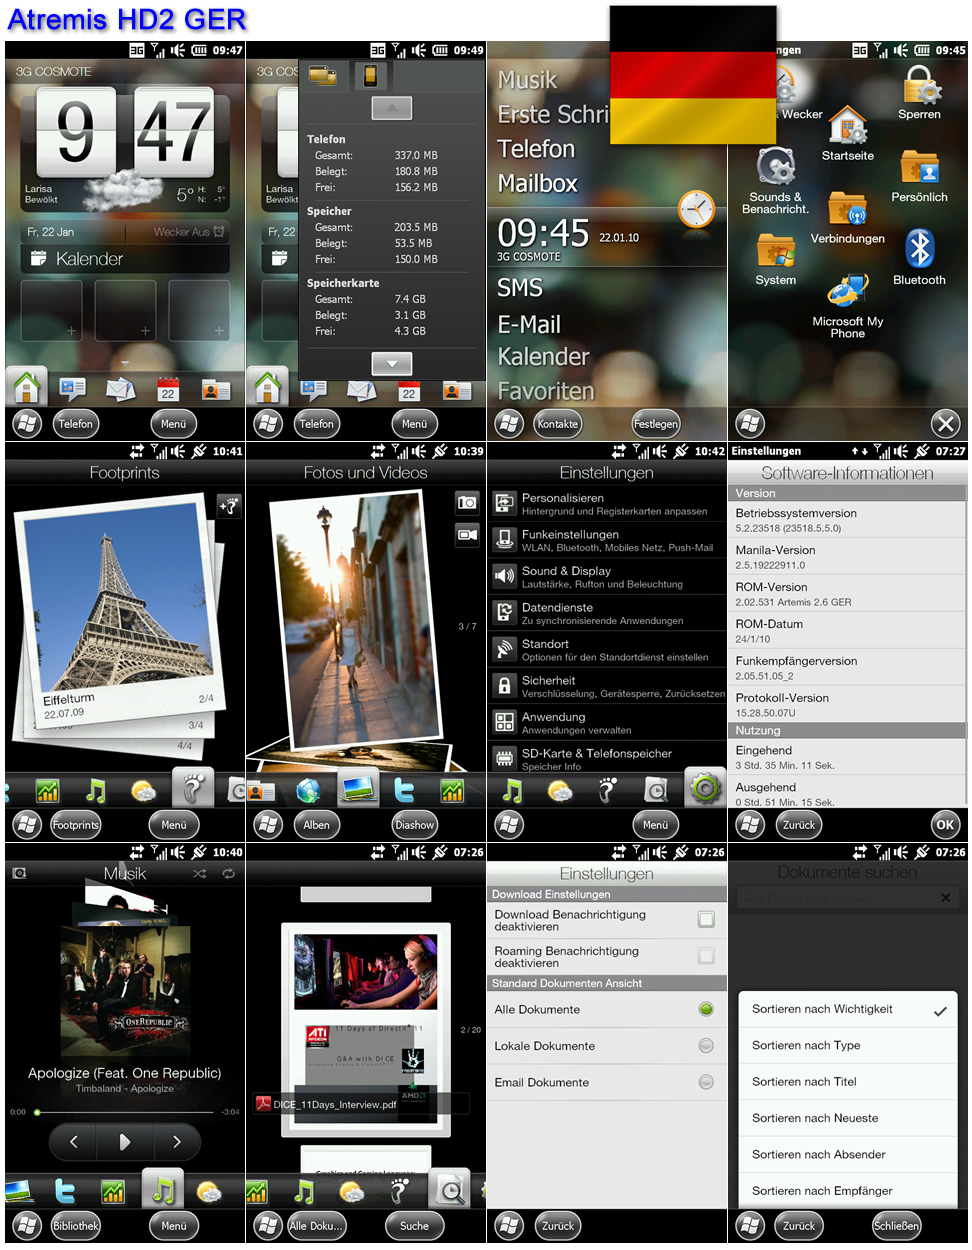
Task: Collapse memory panel with the up arrow
Action: [392, 108]
